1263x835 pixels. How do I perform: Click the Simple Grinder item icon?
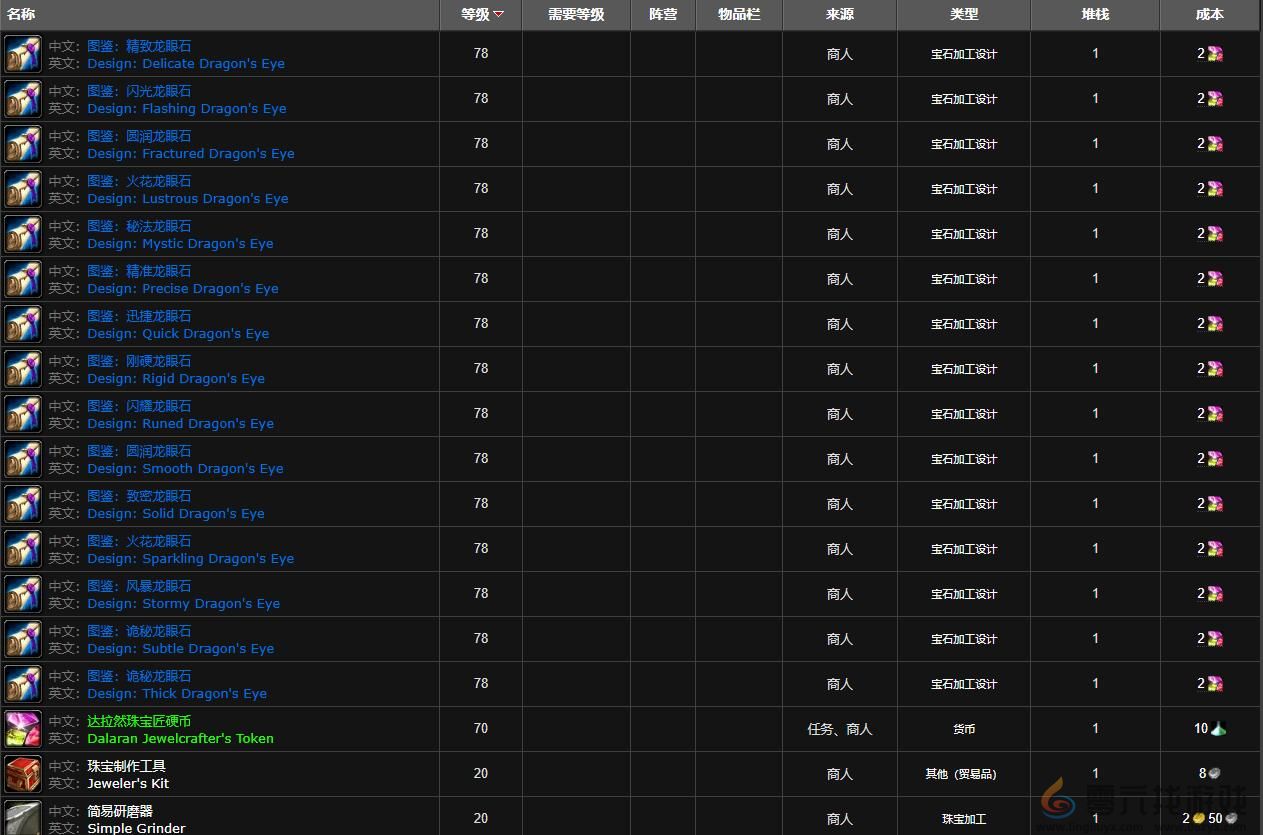click(x=23, y=817)
